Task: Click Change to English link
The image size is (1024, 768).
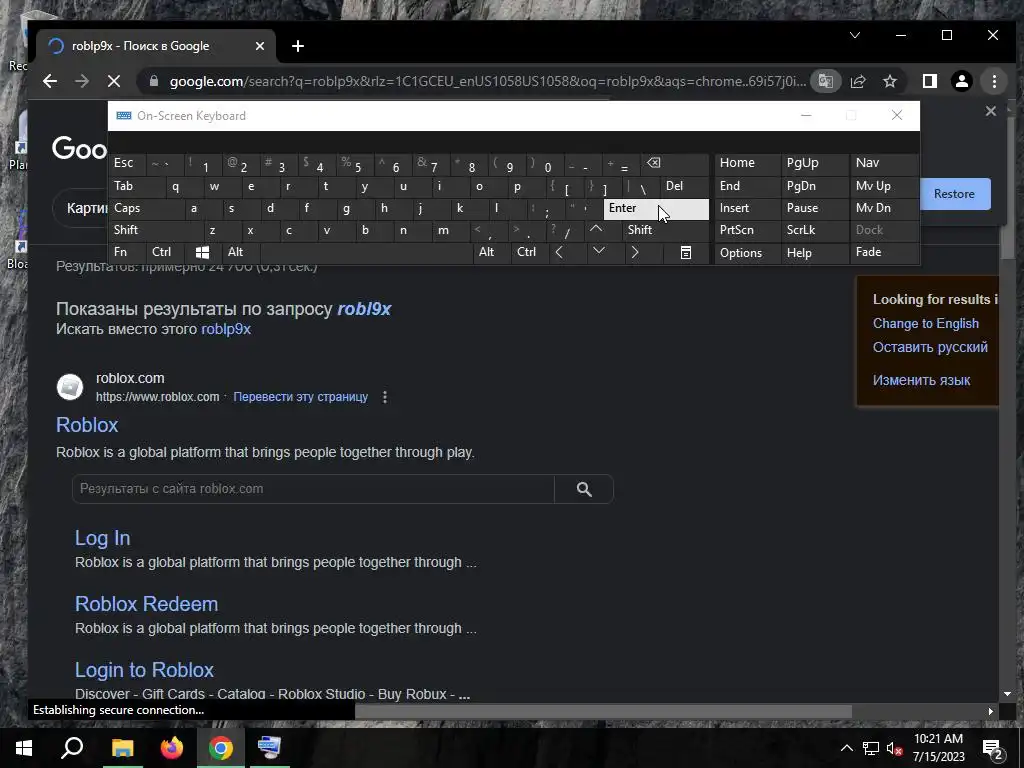Action: (x=925, y=324)
